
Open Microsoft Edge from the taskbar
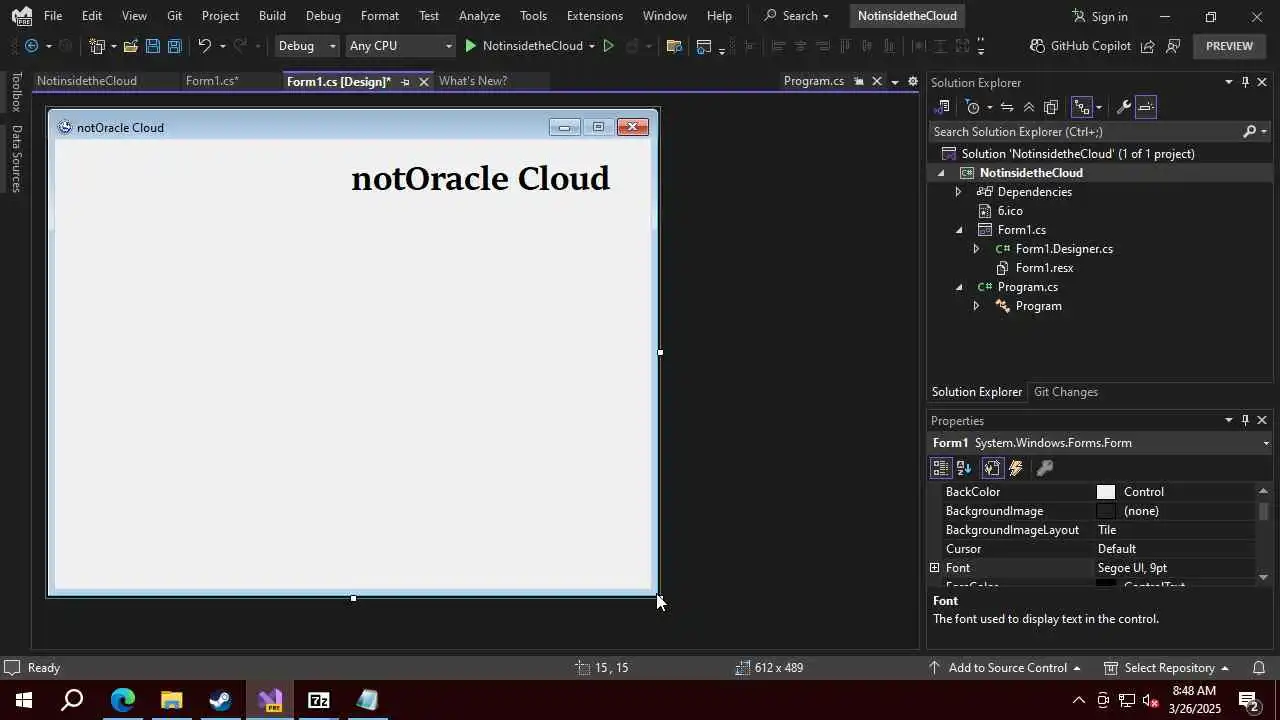tap(122, 700)
